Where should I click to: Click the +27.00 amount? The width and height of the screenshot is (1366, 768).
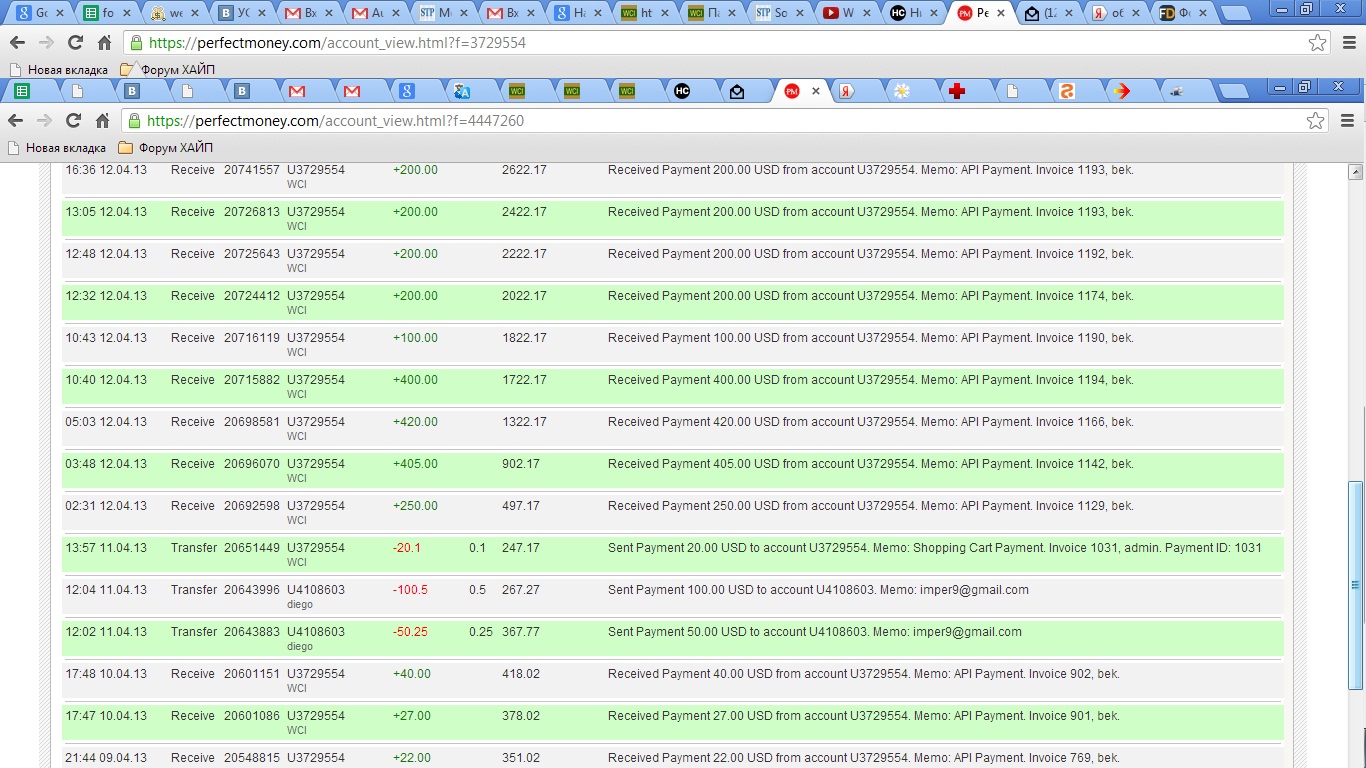(412, 716)
